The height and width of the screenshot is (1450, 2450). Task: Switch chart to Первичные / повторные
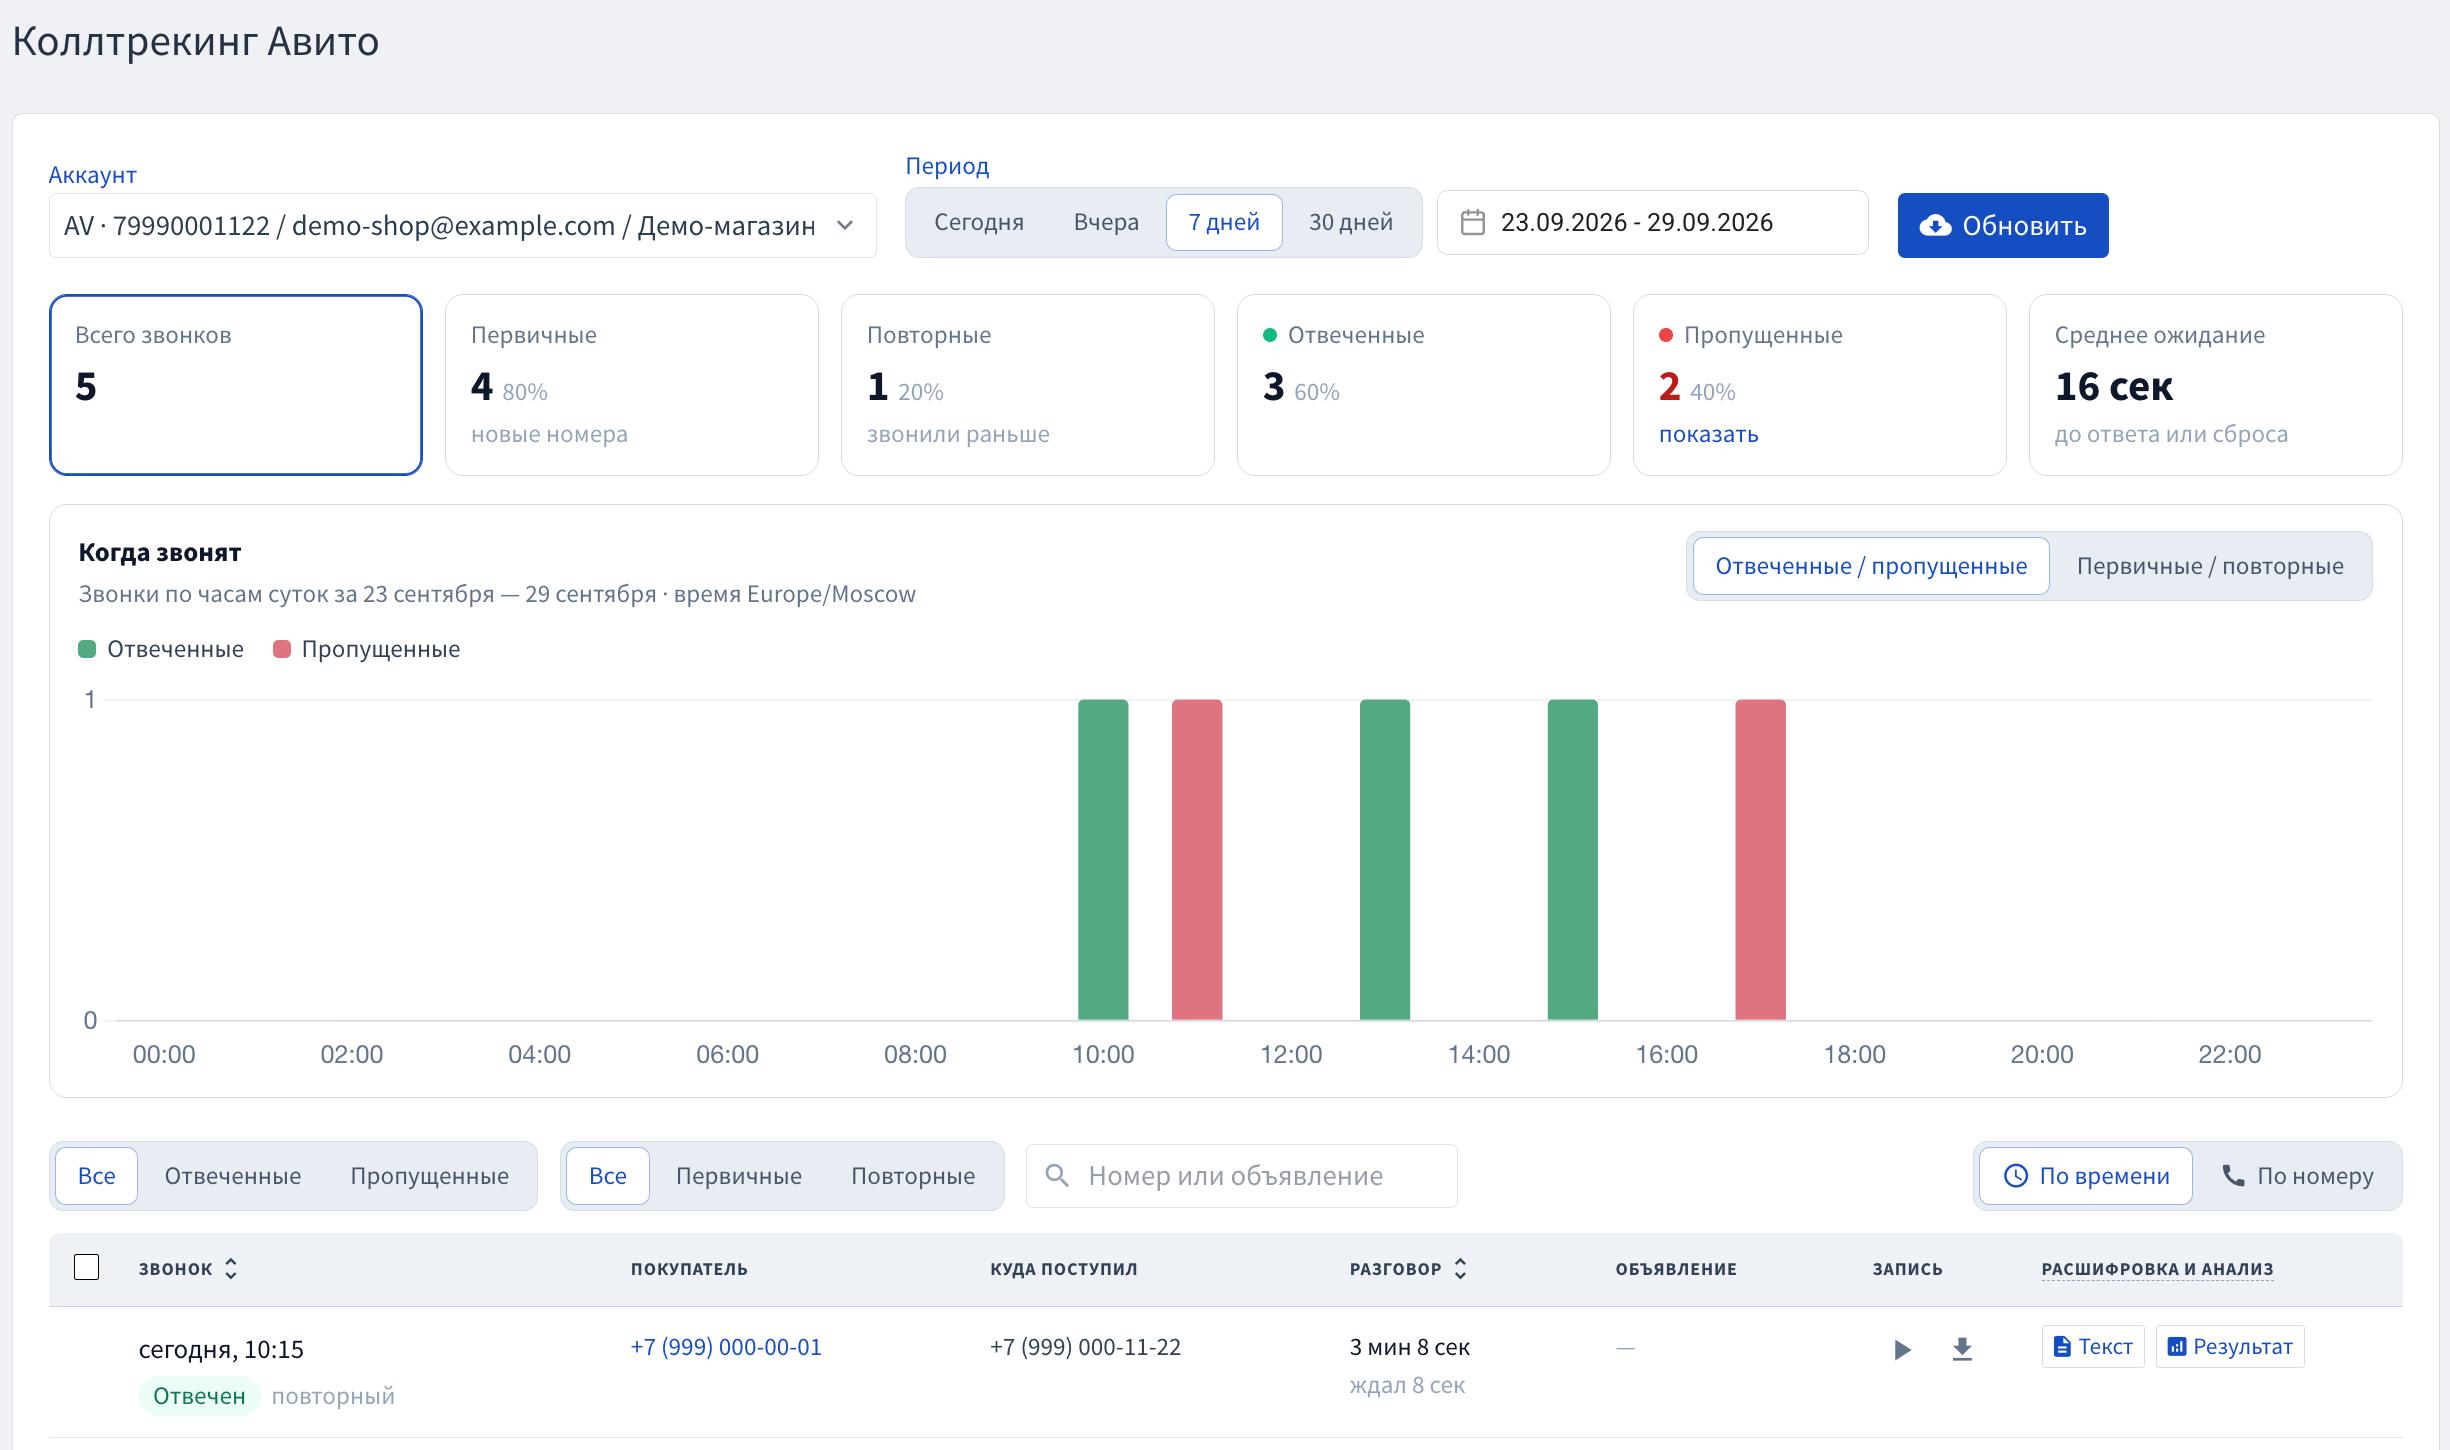[x=2210, y=566]
